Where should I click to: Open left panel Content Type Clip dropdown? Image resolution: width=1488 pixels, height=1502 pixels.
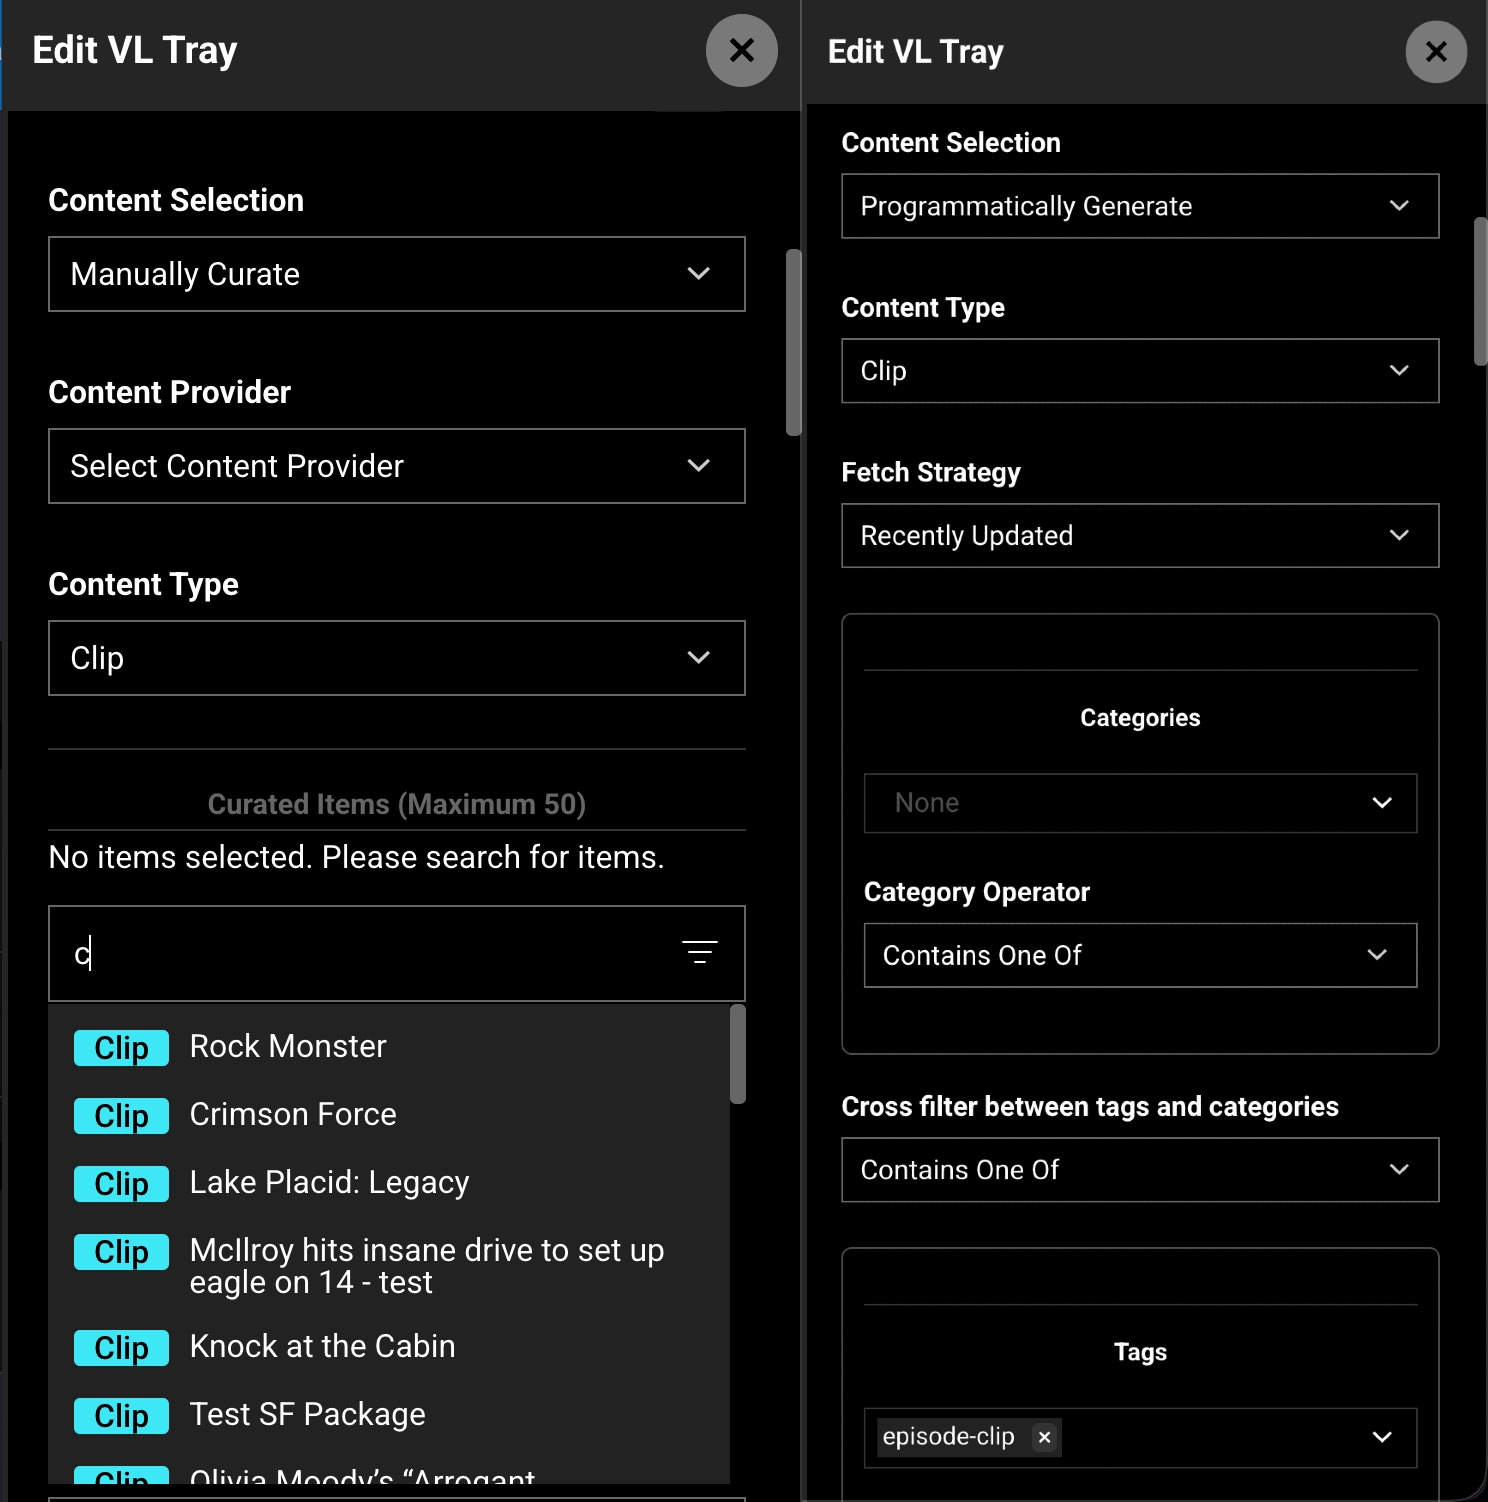coord(397,658)
